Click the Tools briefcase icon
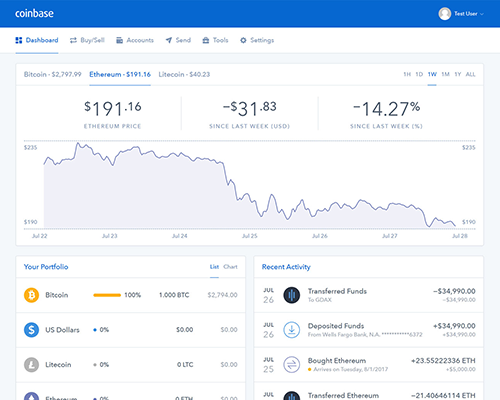The width and height of the screenshot is (500, 400). tap(206, 40)
